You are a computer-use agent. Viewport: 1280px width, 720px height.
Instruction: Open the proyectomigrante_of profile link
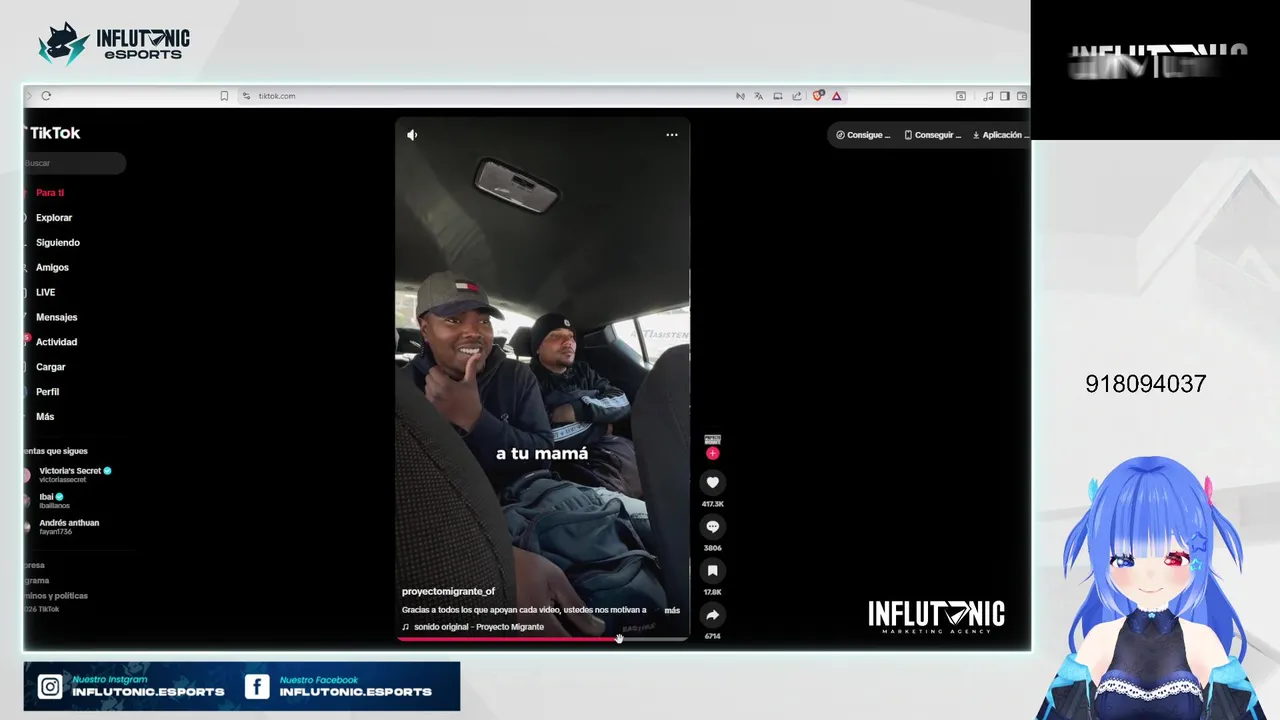[448, 592]
